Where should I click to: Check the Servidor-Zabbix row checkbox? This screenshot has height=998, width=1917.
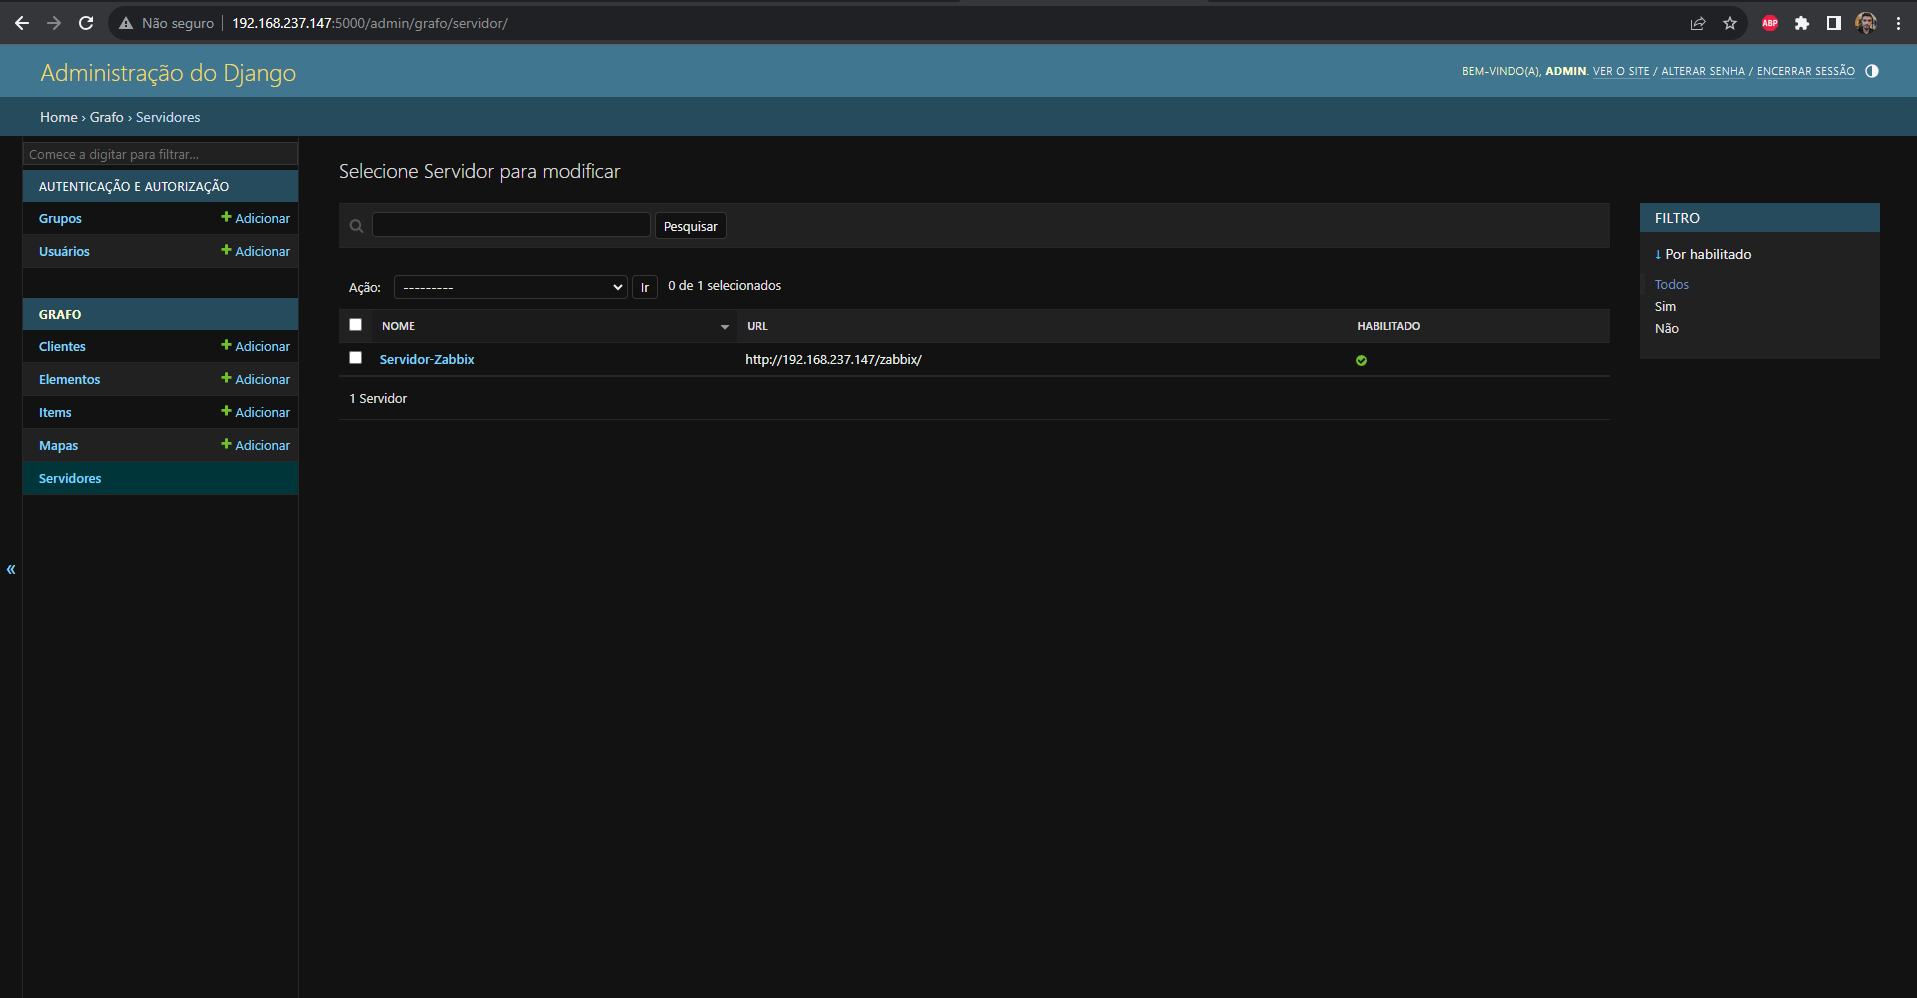tap(355, 357)
